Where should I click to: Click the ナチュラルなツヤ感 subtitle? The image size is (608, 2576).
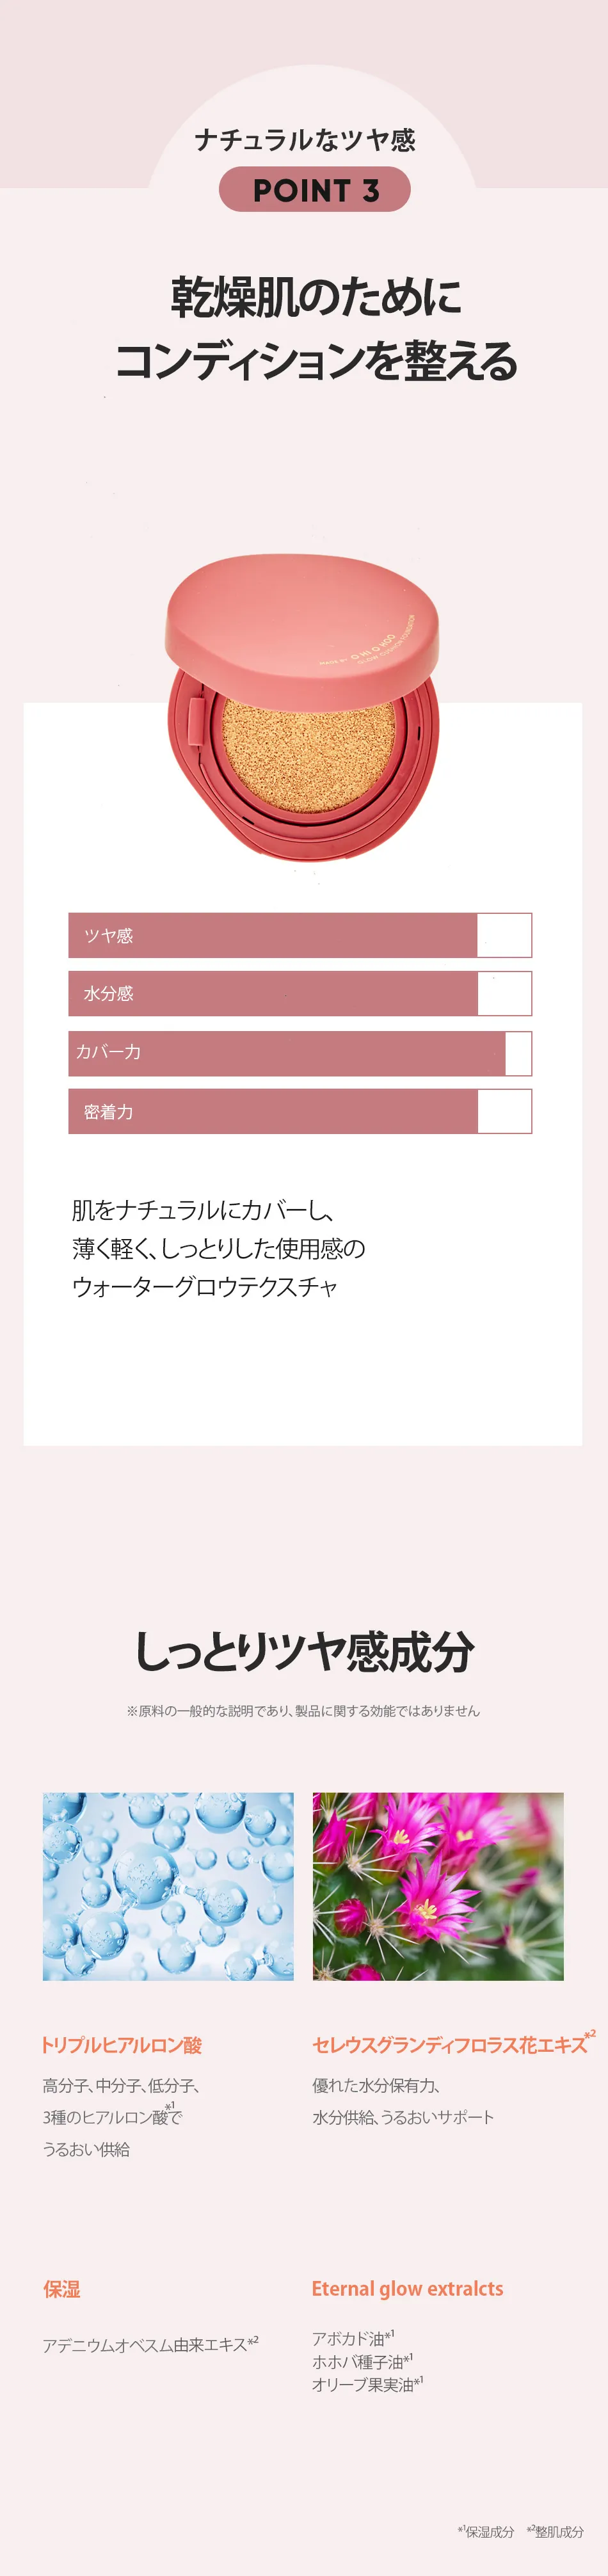click(x=305, y=140)
